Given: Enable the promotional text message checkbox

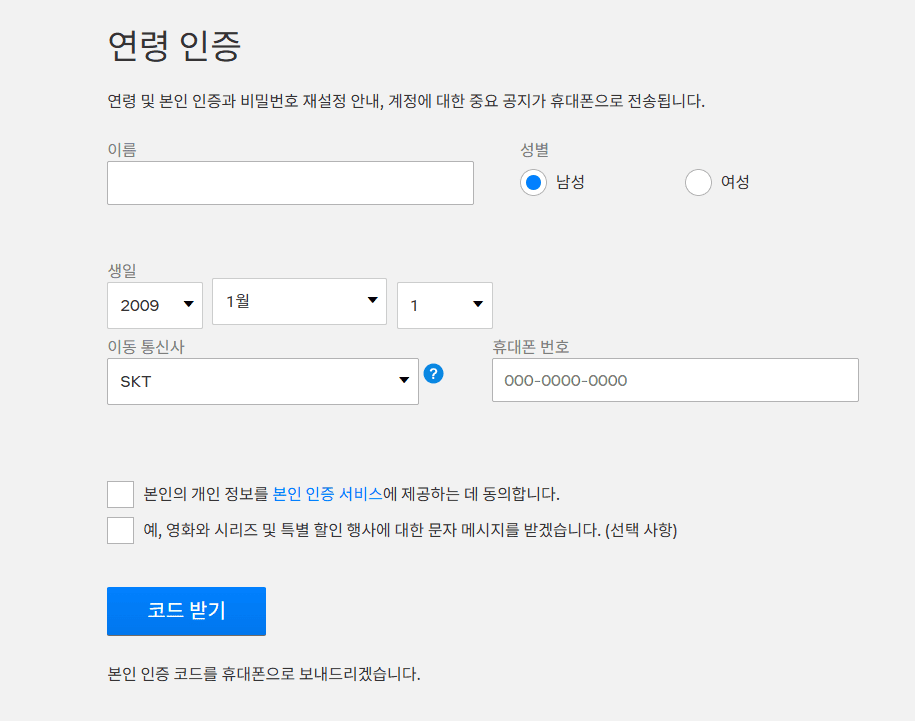Looking at the screenshot, I should coord(120,530).
